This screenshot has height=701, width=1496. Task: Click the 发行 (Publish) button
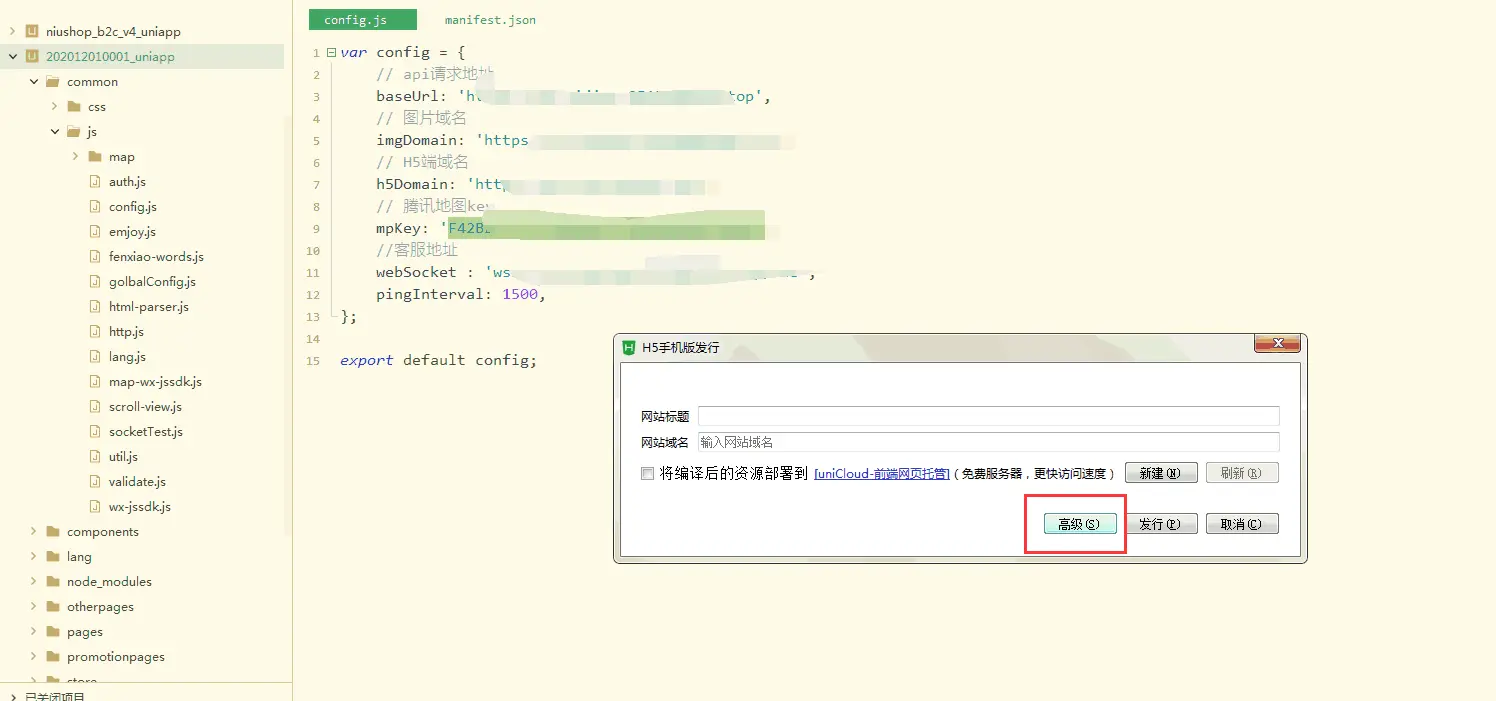pos(1160,524)
